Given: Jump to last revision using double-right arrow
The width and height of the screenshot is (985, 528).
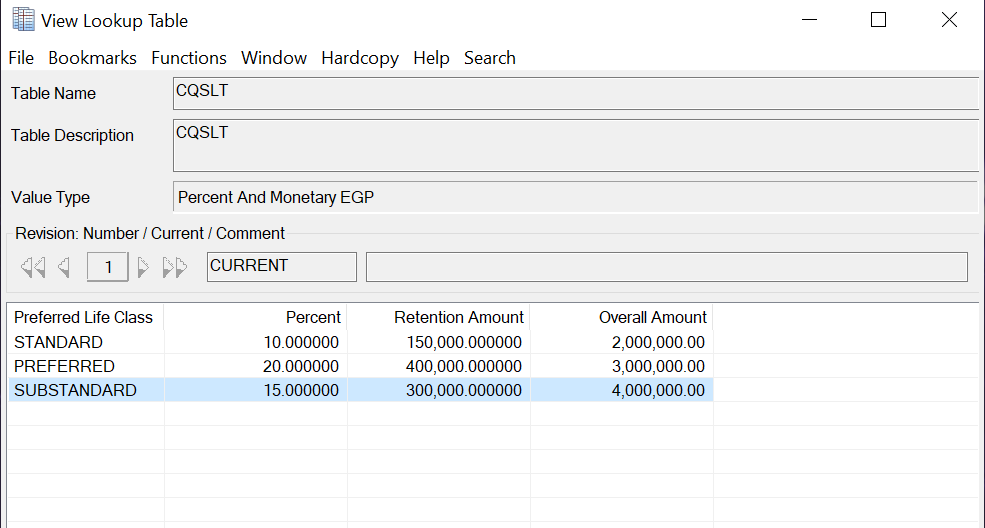Looking at the screenshot, I should pos(175,267).
